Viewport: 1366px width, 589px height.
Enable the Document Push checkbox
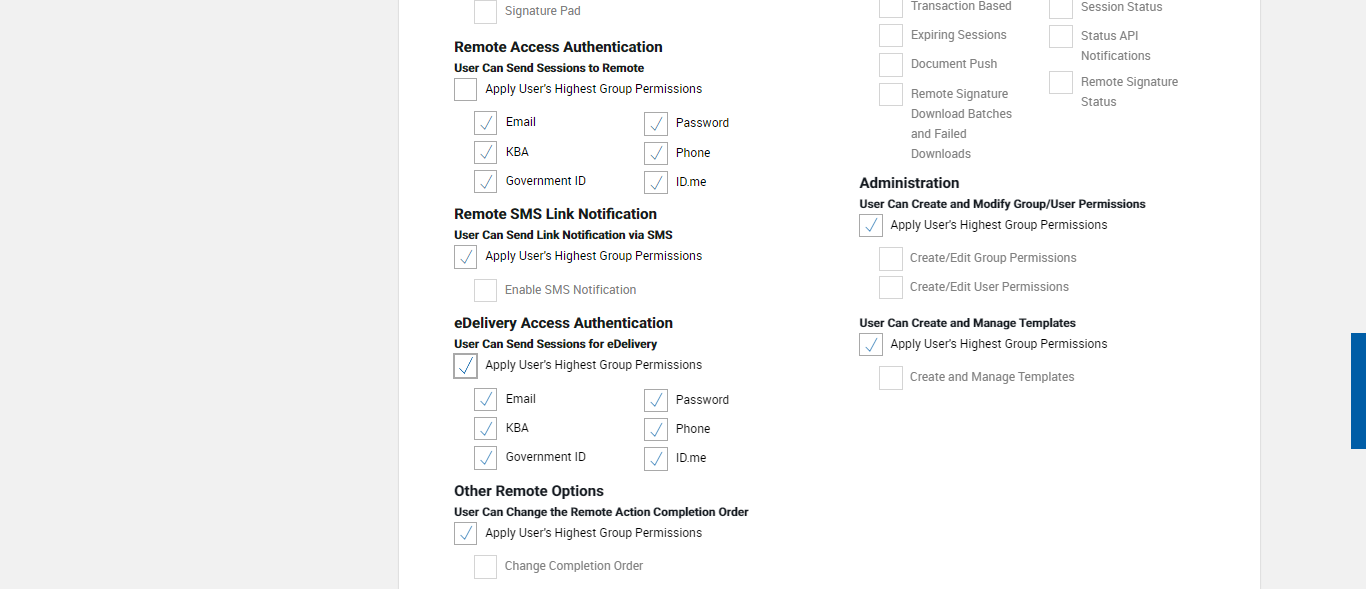click(891, 65)
